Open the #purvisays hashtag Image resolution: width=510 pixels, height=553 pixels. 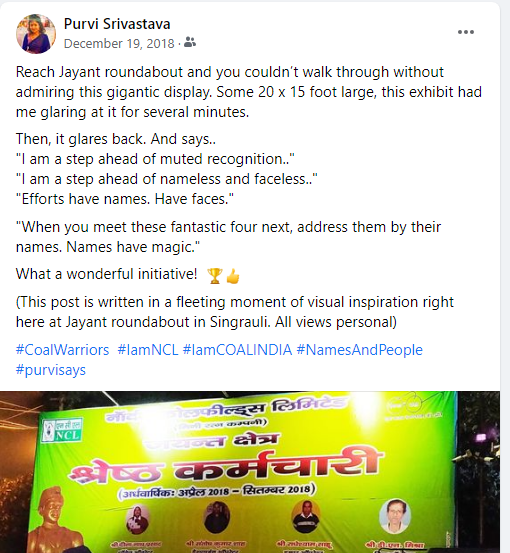[51, 370]
